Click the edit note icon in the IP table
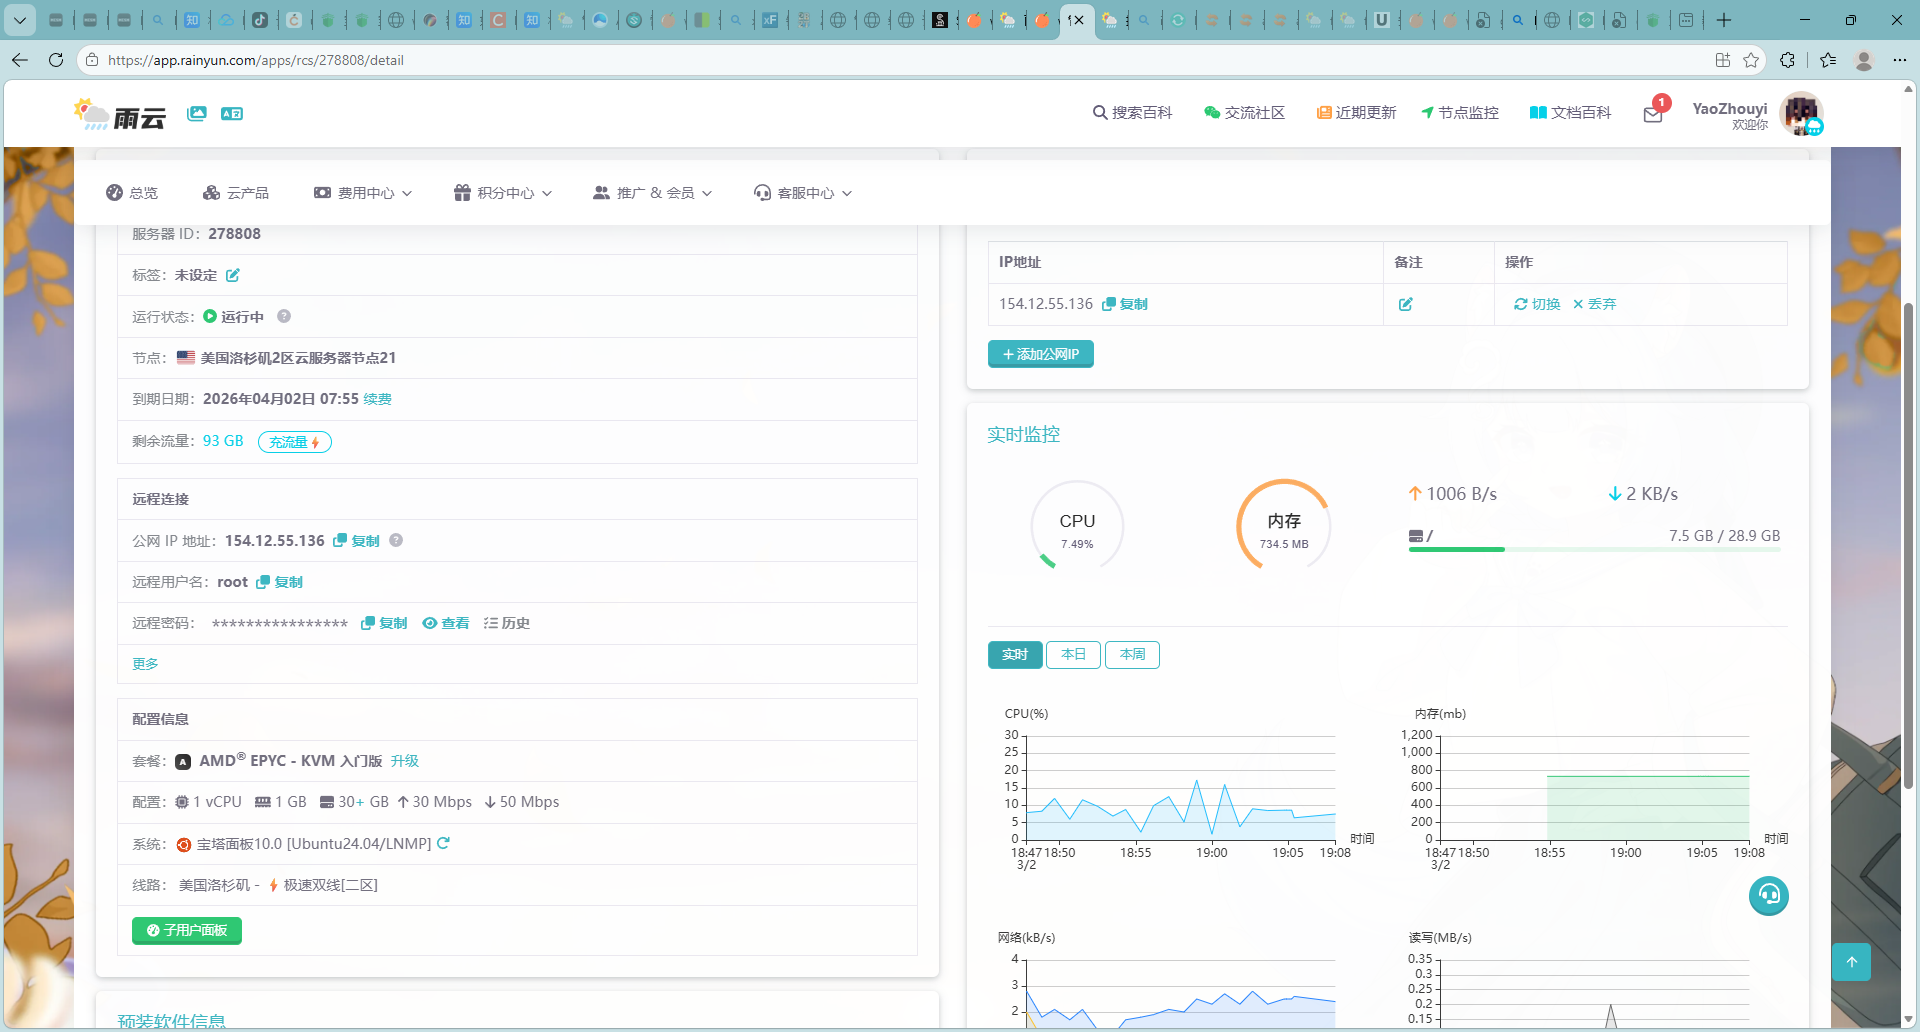The width and height of the screenshot is (1920, 1032). pyautogui.click(x=1405, y=304)
